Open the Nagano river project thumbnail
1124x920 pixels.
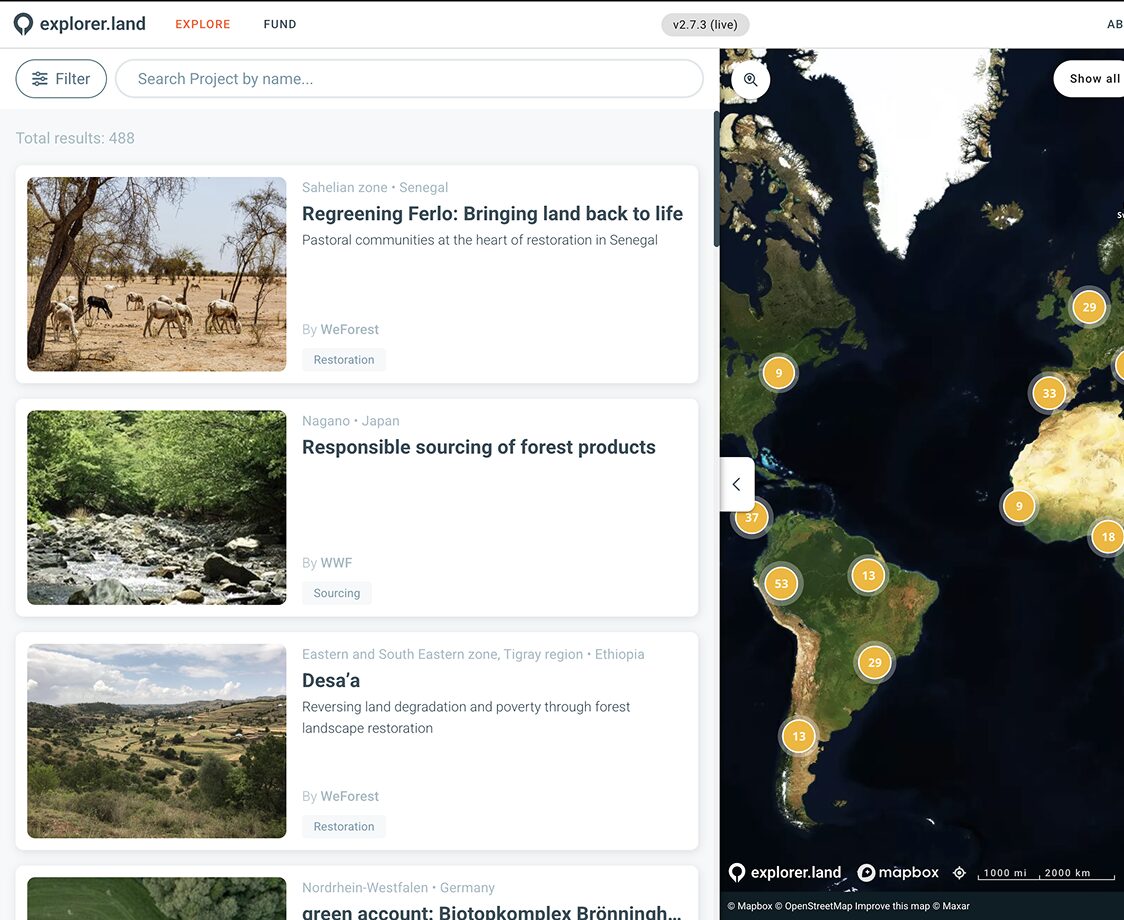click(x=157, y=508)
